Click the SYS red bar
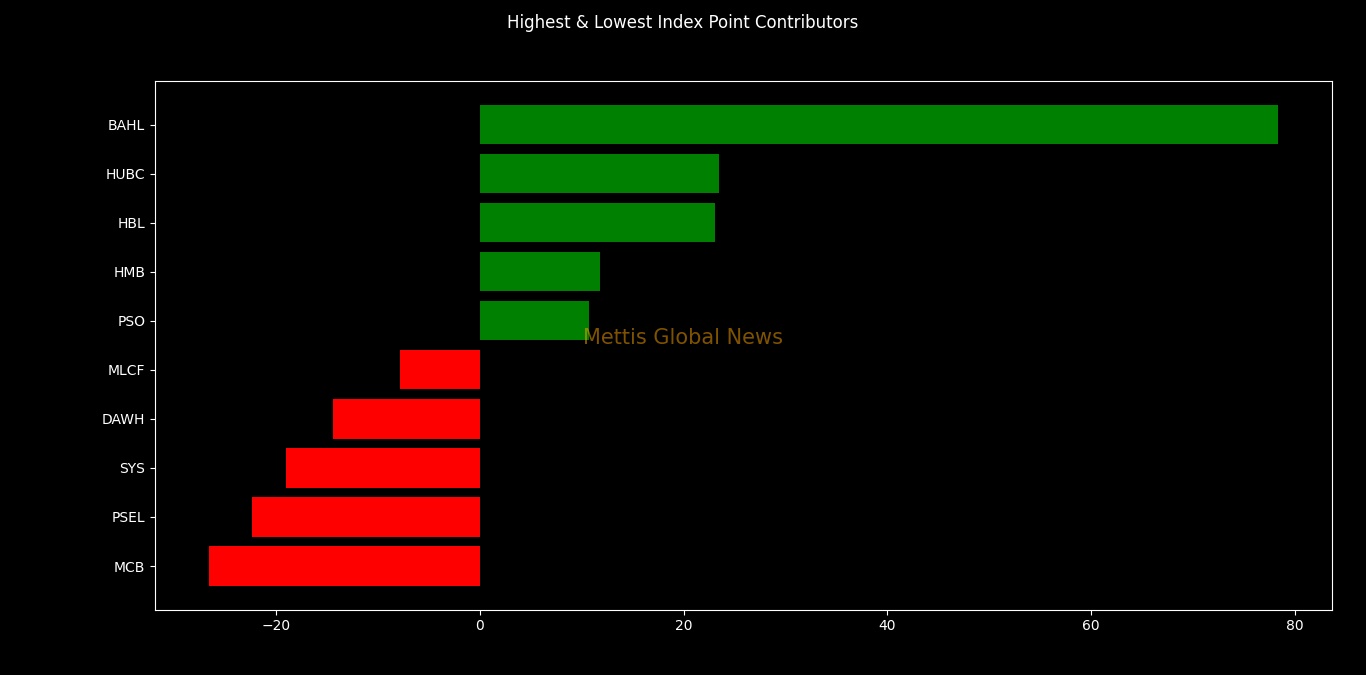Screen dimensions: 1366x675 tap(383, 468)
